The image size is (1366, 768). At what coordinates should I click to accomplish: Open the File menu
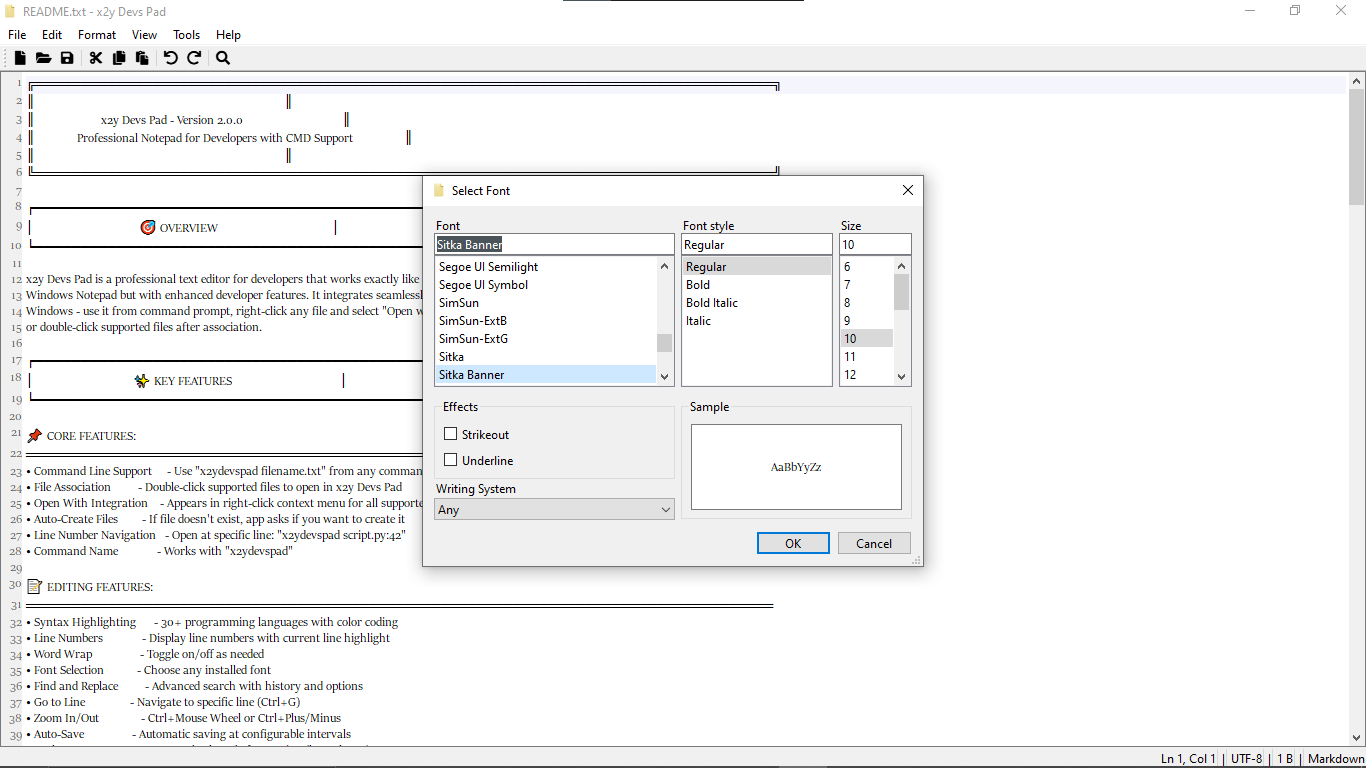tap(17, 35)
